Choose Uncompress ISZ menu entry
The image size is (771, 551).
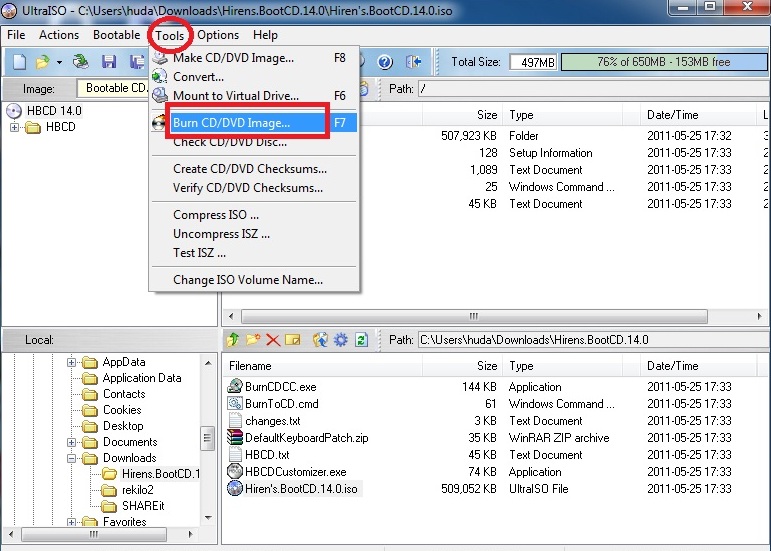pos(254,234)
